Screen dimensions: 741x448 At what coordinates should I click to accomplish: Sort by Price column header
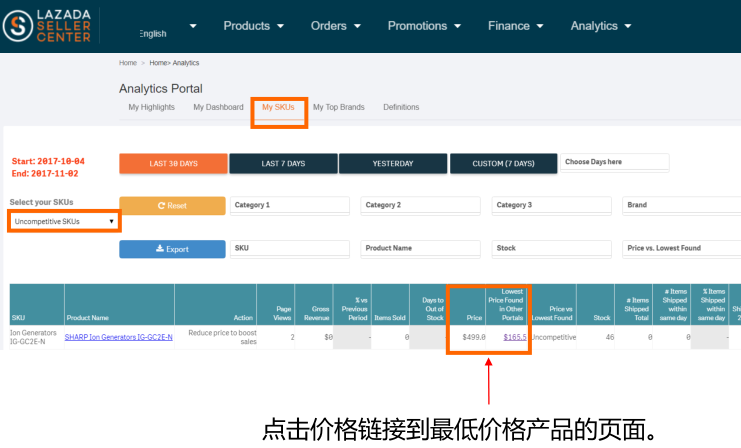tap(467, 304)
